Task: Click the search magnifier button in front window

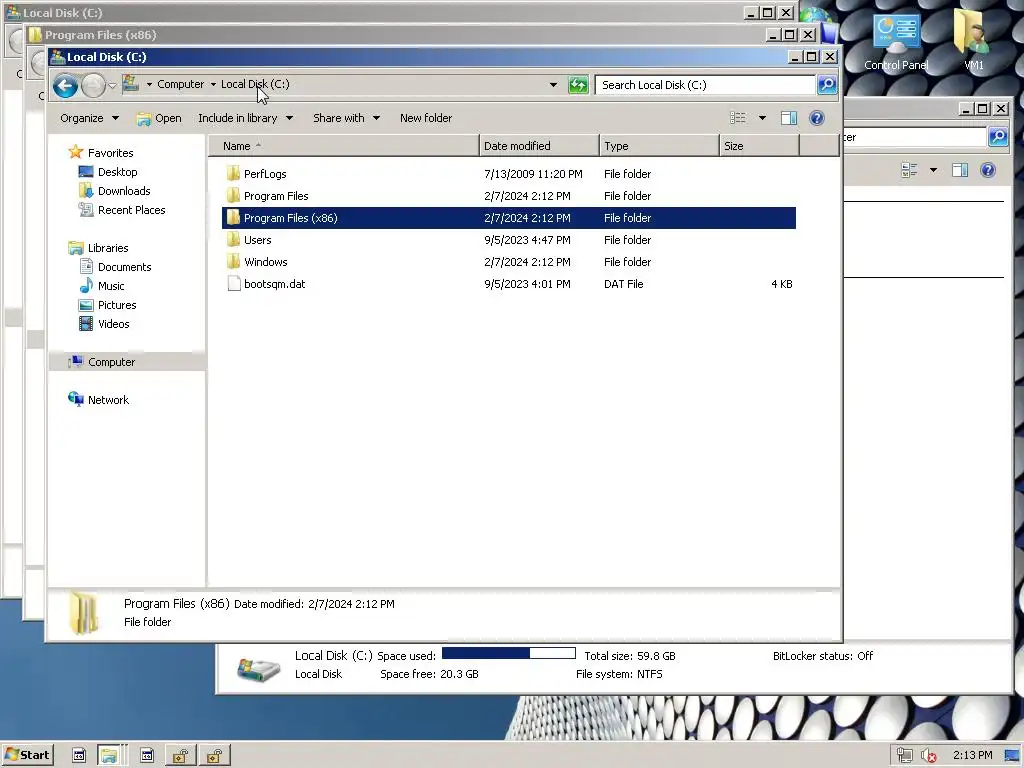Action: click(x=827, y=85)
